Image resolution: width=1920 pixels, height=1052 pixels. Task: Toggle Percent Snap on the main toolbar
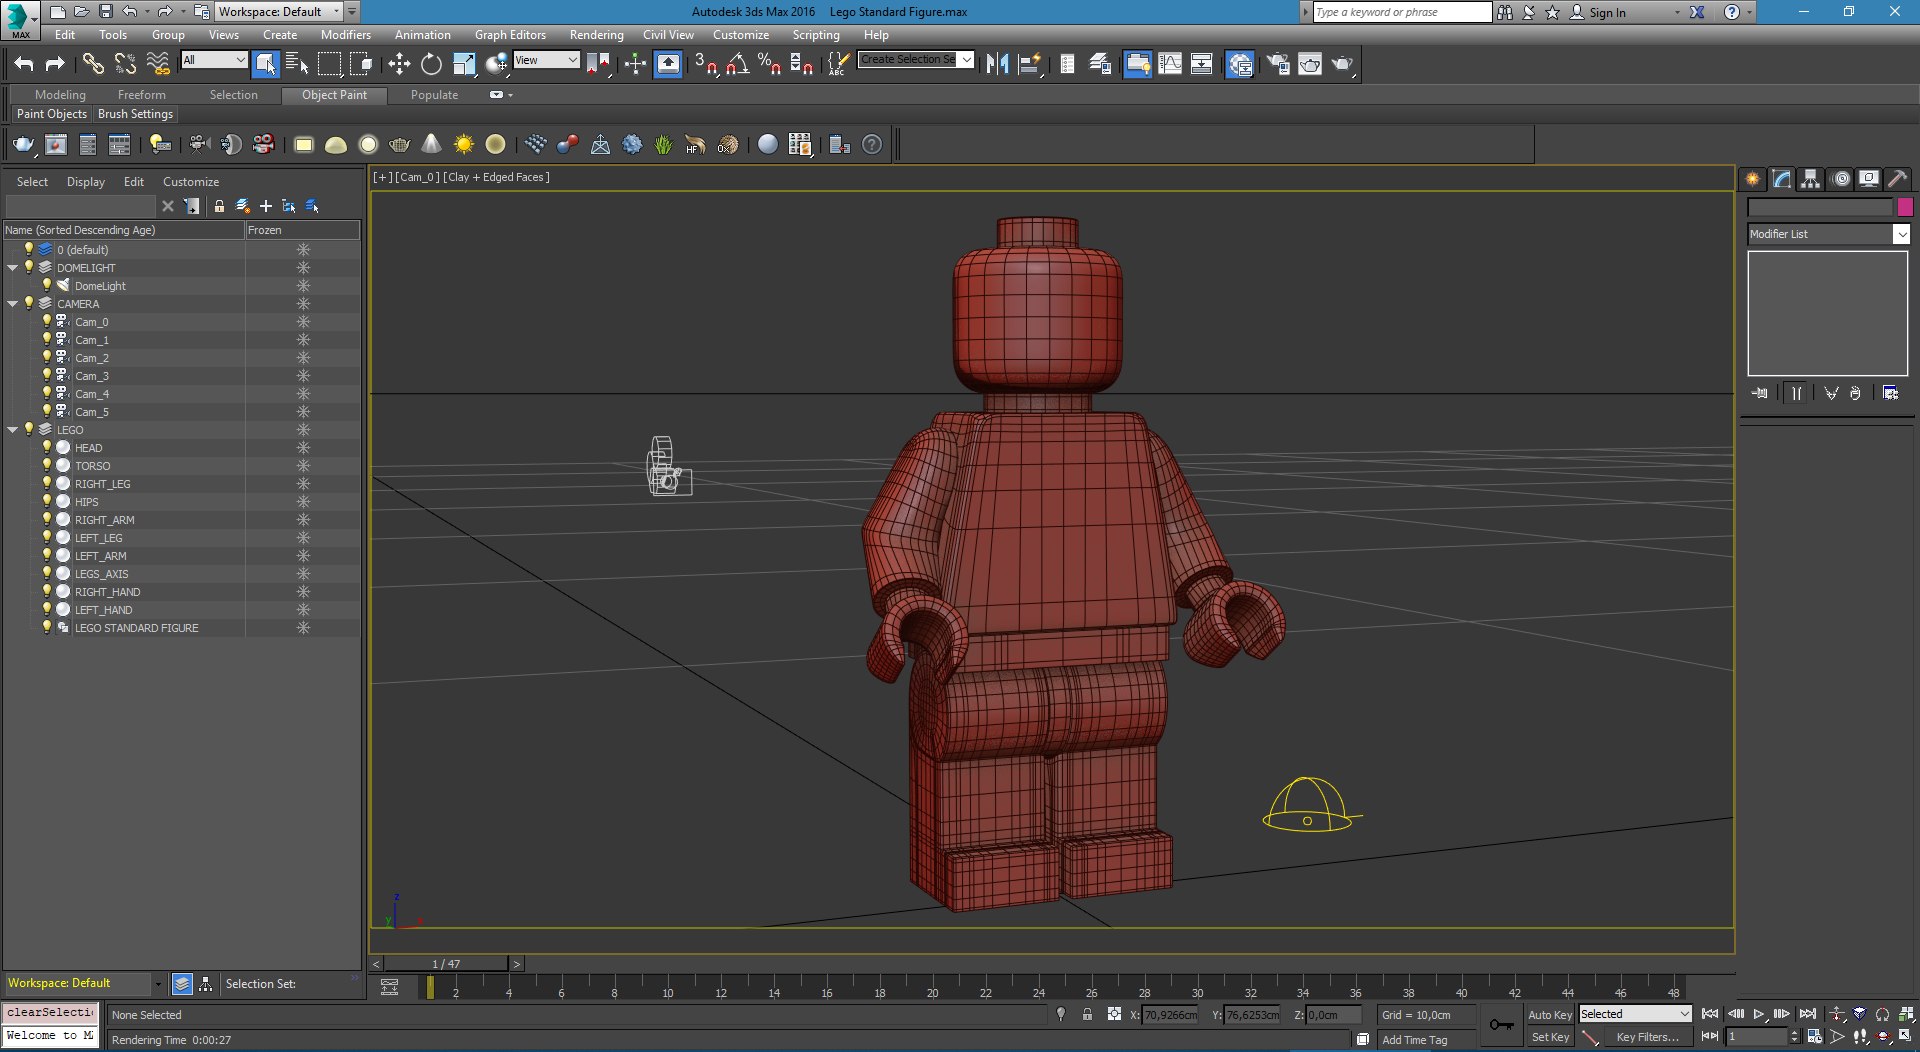[x=769, y=64]
